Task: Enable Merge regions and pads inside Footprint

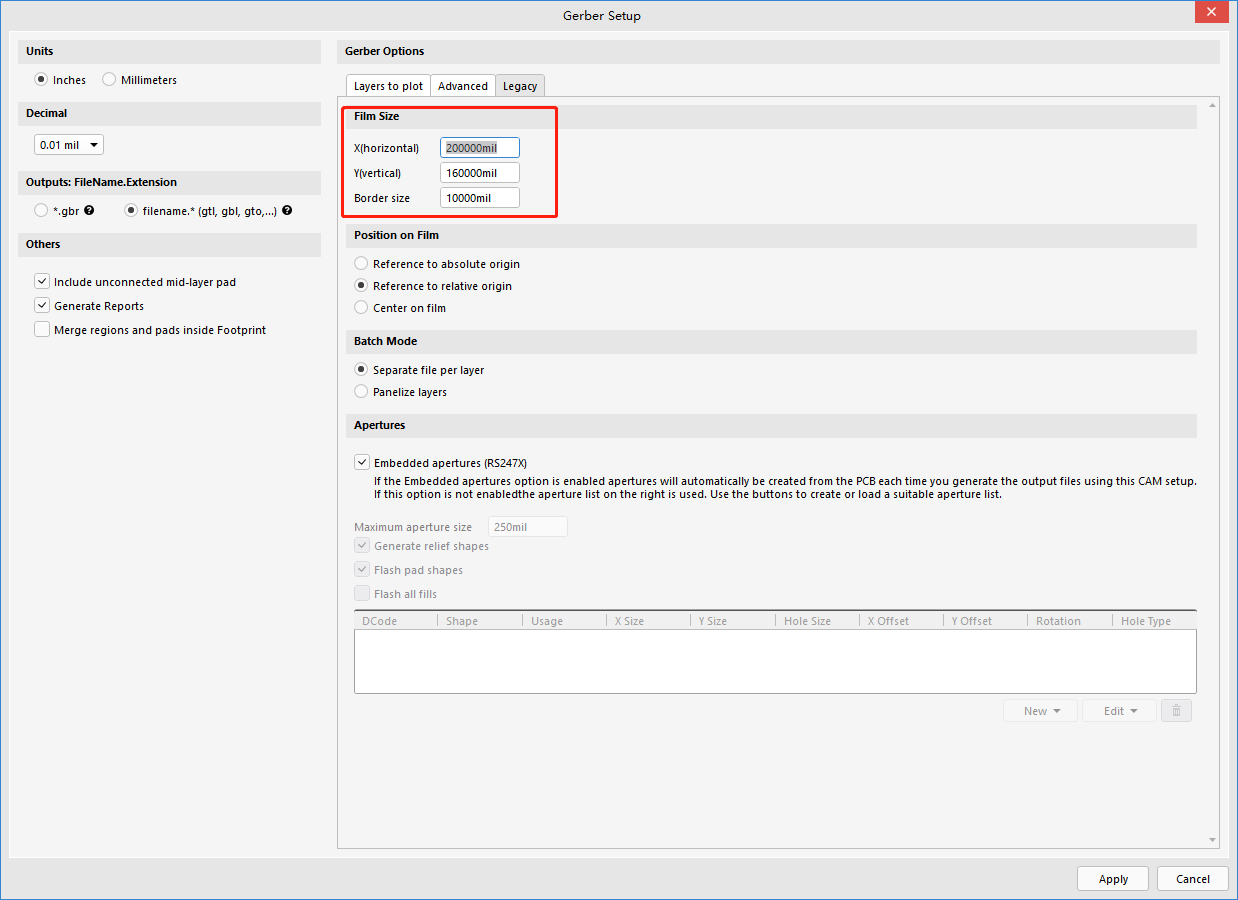Action: point(42,330)
